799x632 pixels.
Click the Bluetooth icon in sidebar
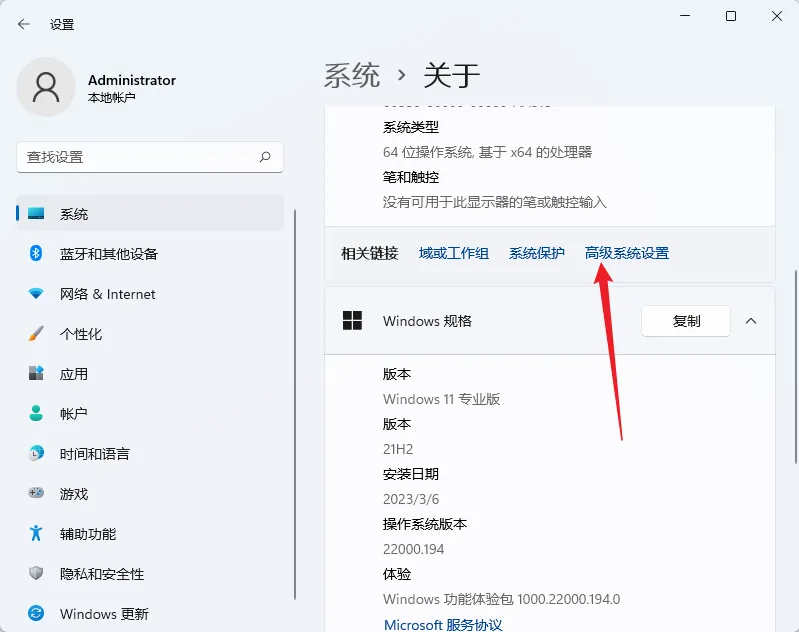[x=36, y=253]
